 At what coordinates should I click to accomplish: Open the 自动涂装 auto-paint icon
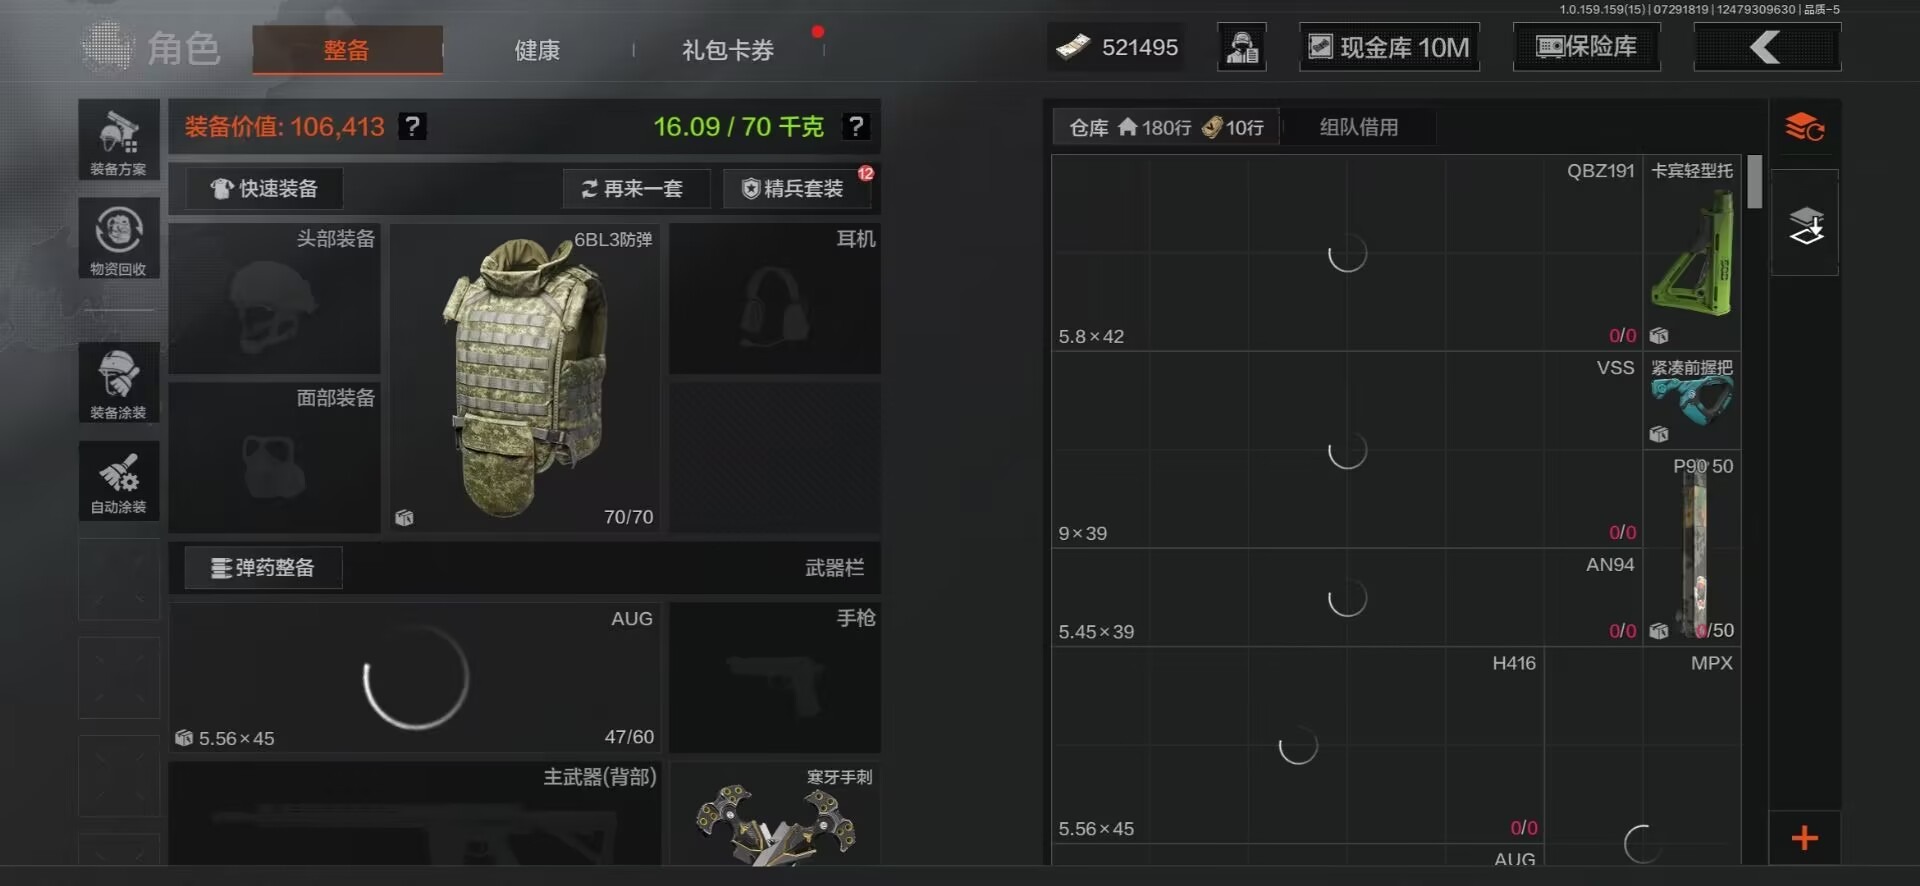pos(119,480)
